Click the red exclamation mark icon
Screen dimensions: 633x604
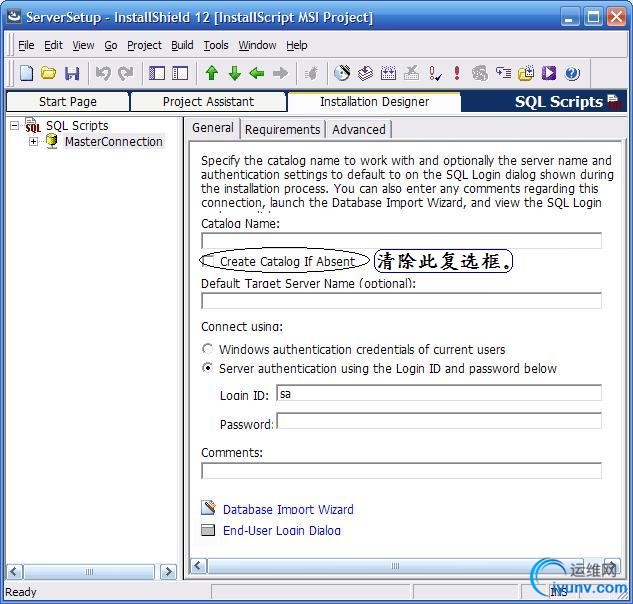[x=457, y=73]
